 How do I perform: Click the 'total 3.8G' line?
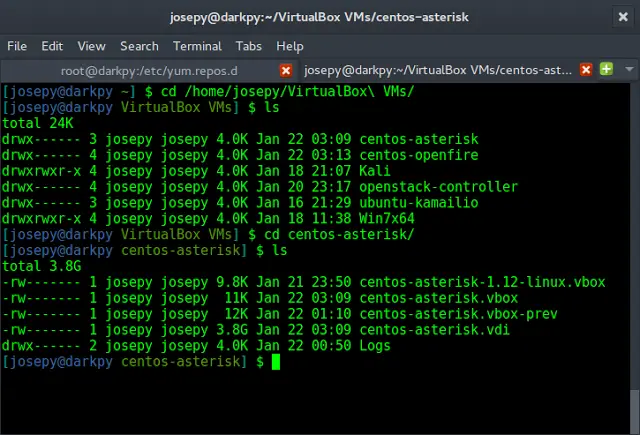[41, 266]
